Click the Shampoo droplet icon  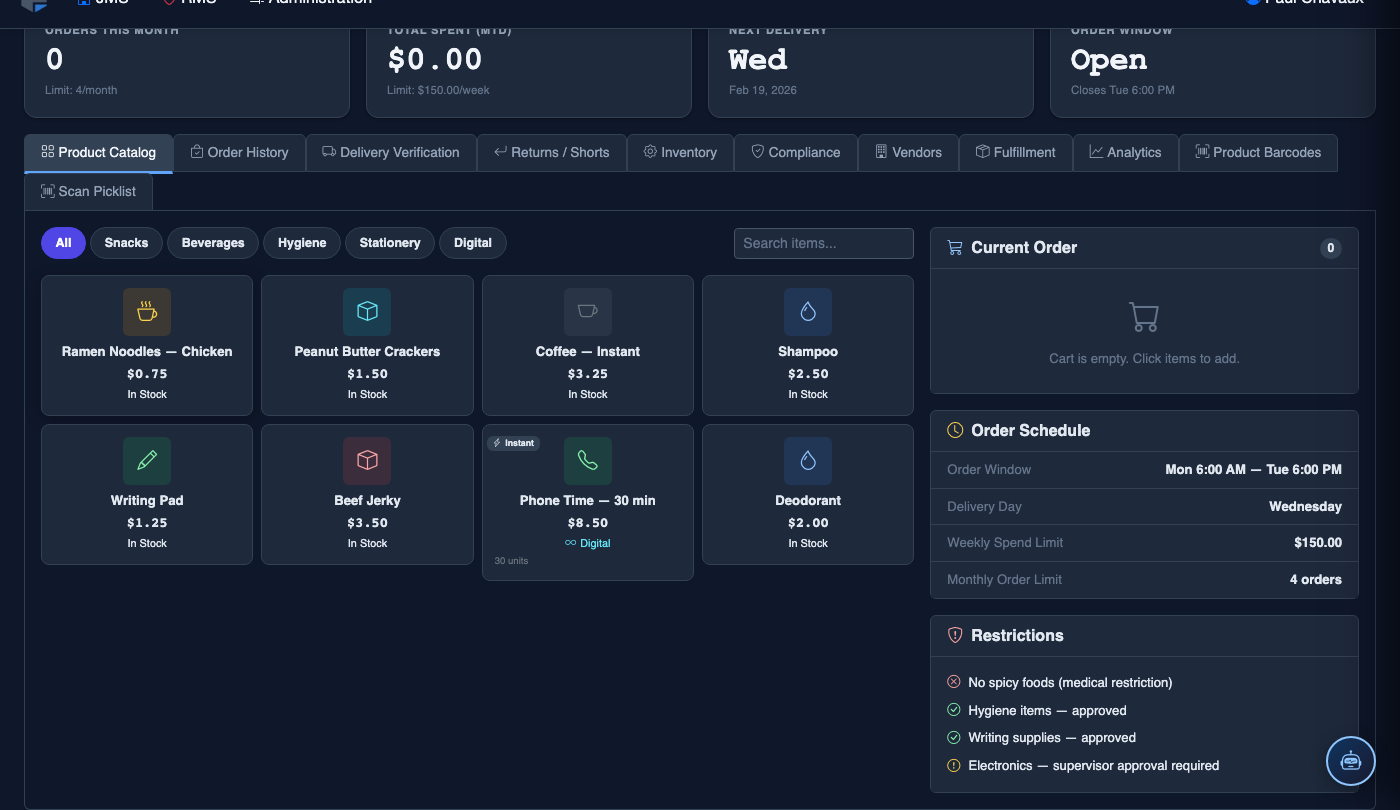(x=808, y=312)
